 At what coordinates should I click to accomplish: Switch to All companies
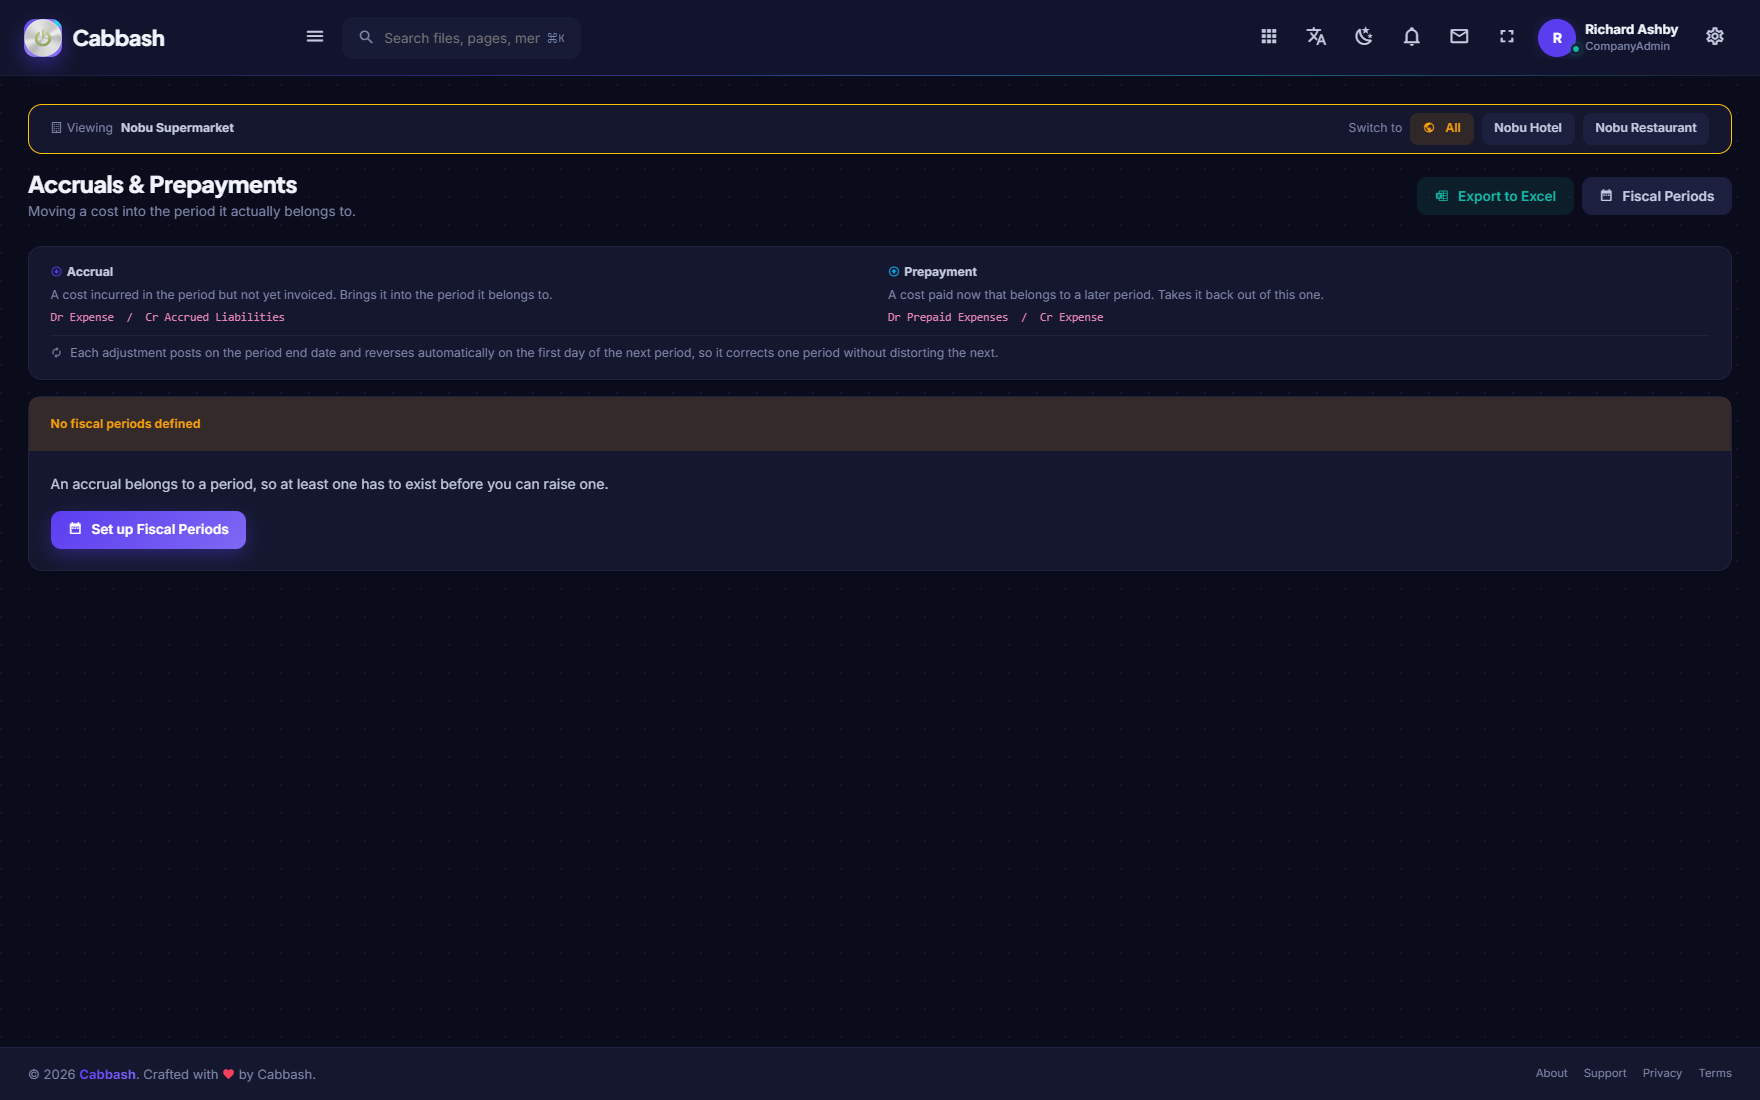tap(1442, 128)
